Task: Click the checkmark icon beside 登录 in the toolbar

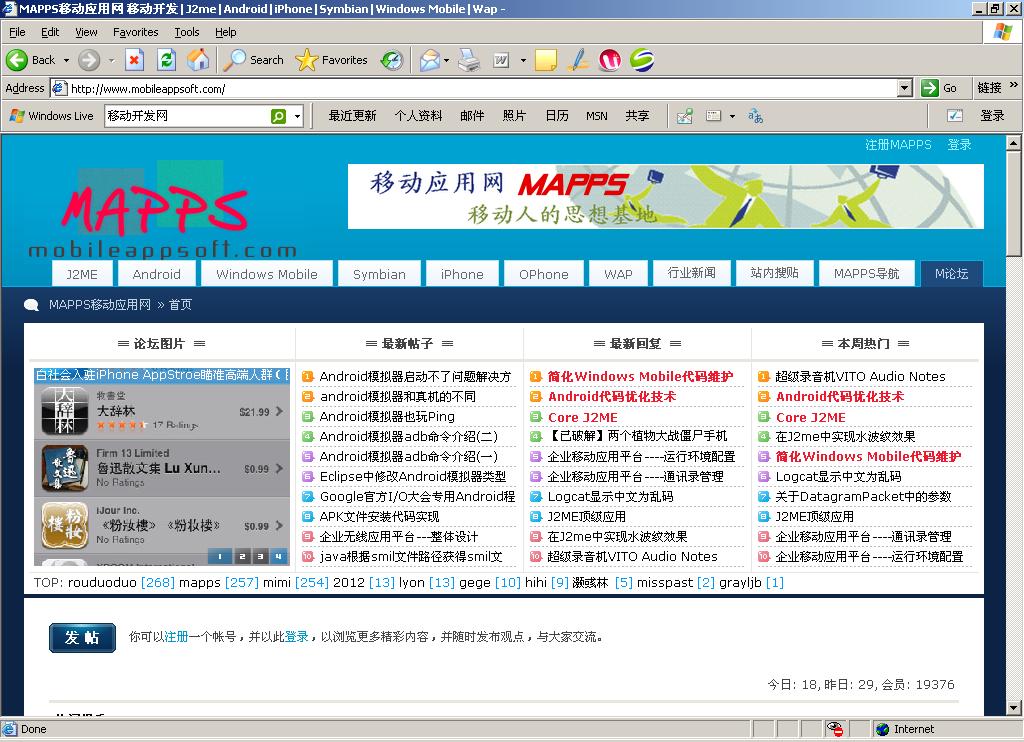Action: point(955,116)
